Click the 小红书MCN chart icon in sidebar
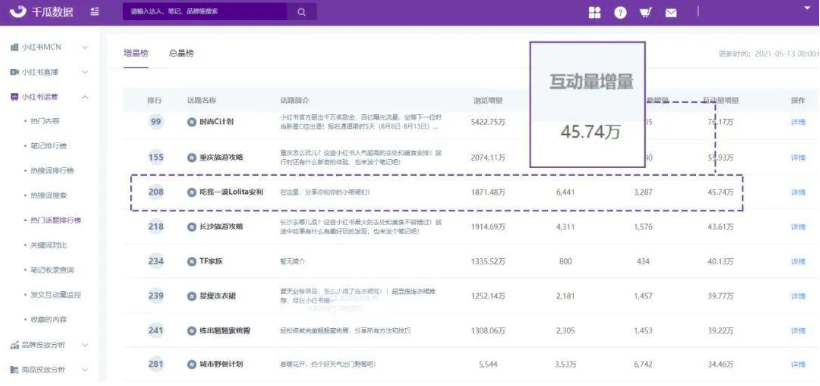The image size is (820, 386). point(15,47)
